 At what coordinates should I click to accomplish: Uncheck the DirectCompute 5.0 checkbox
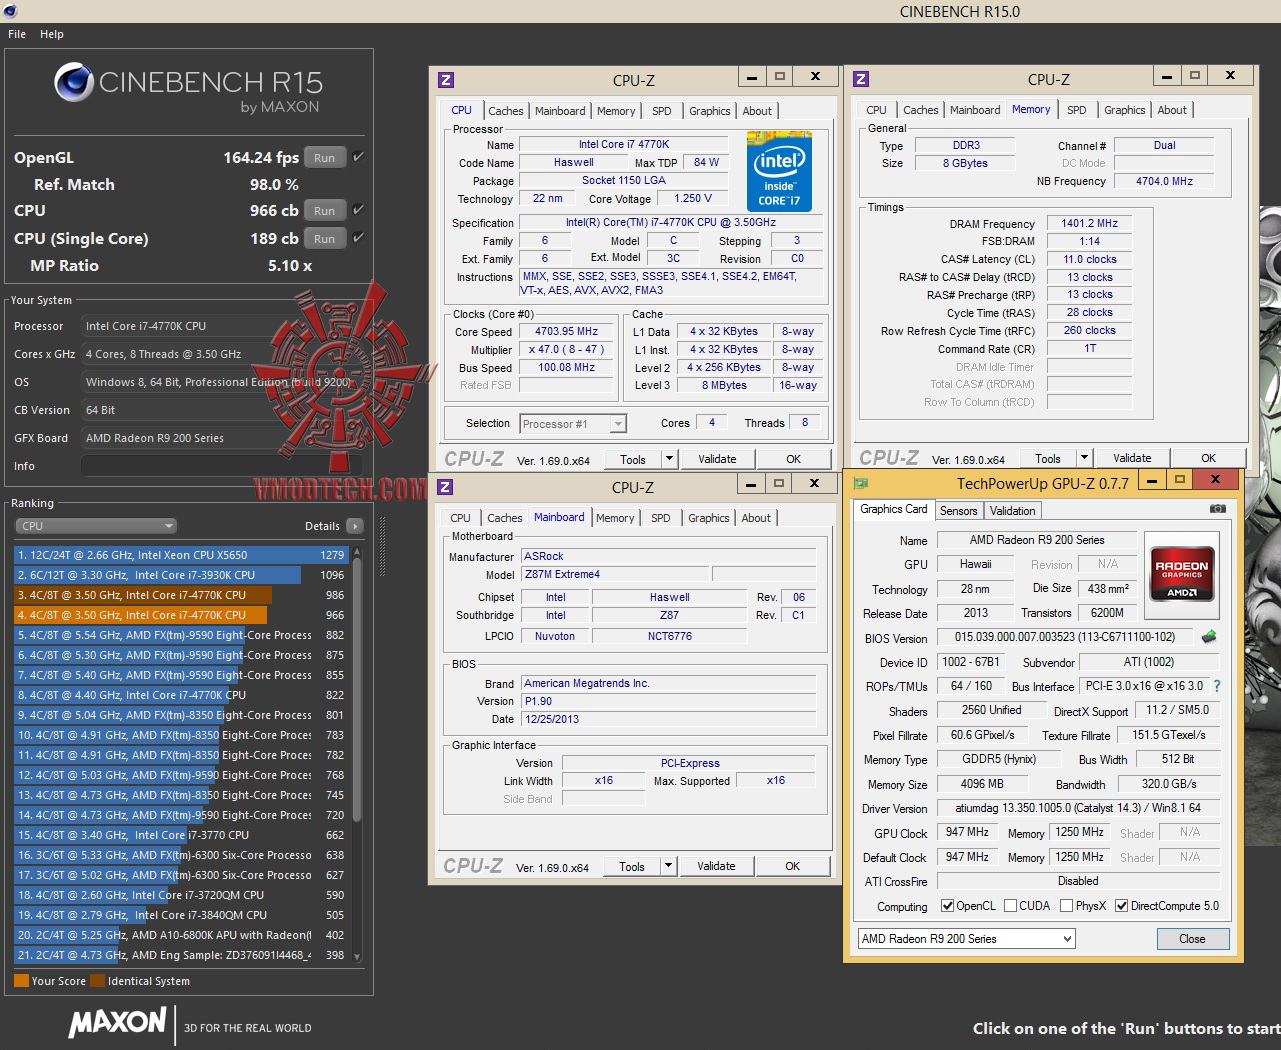1122,906
